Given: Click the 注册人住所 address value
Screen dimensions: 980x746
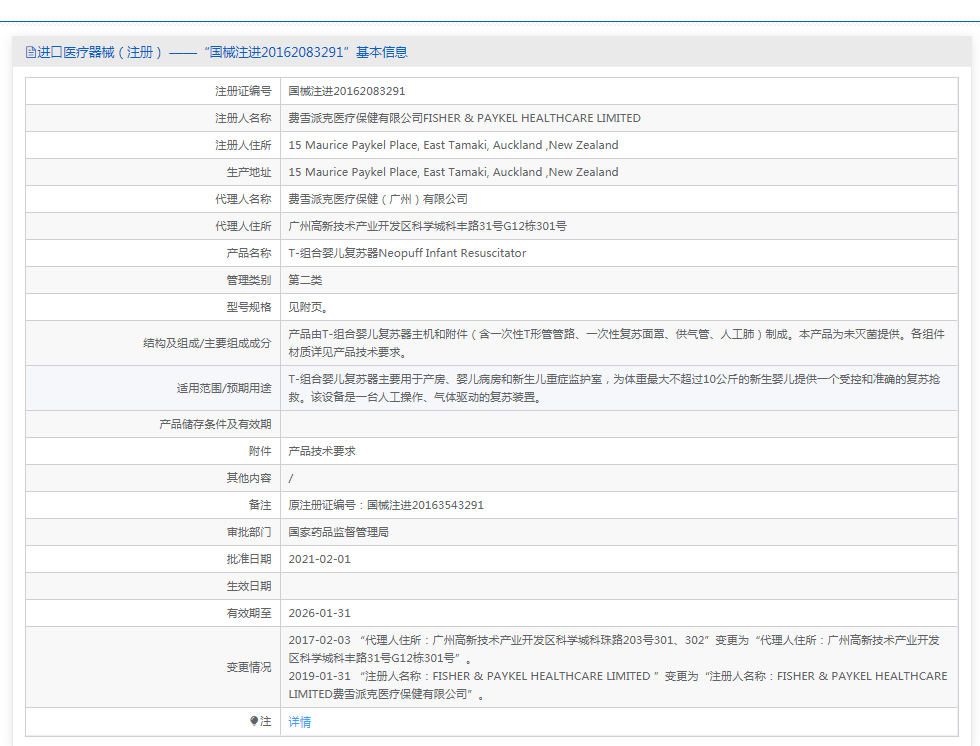Looking at the screenshot, I should point(453,145).
